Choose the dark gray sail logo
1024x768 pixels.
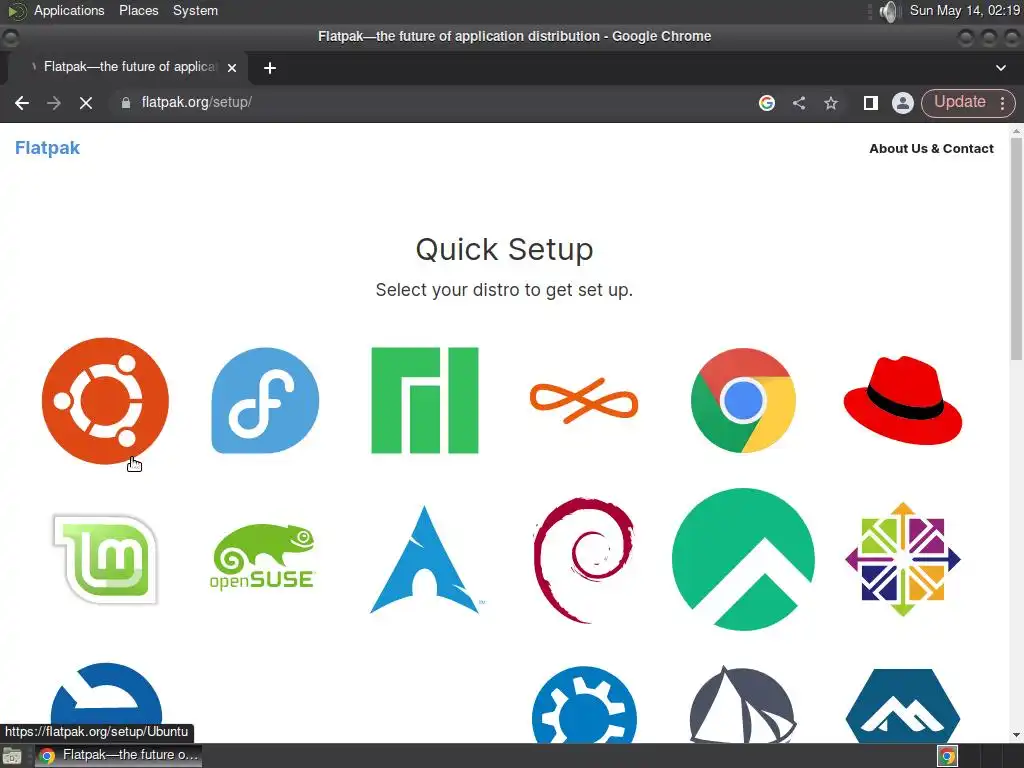coord(743,705)
